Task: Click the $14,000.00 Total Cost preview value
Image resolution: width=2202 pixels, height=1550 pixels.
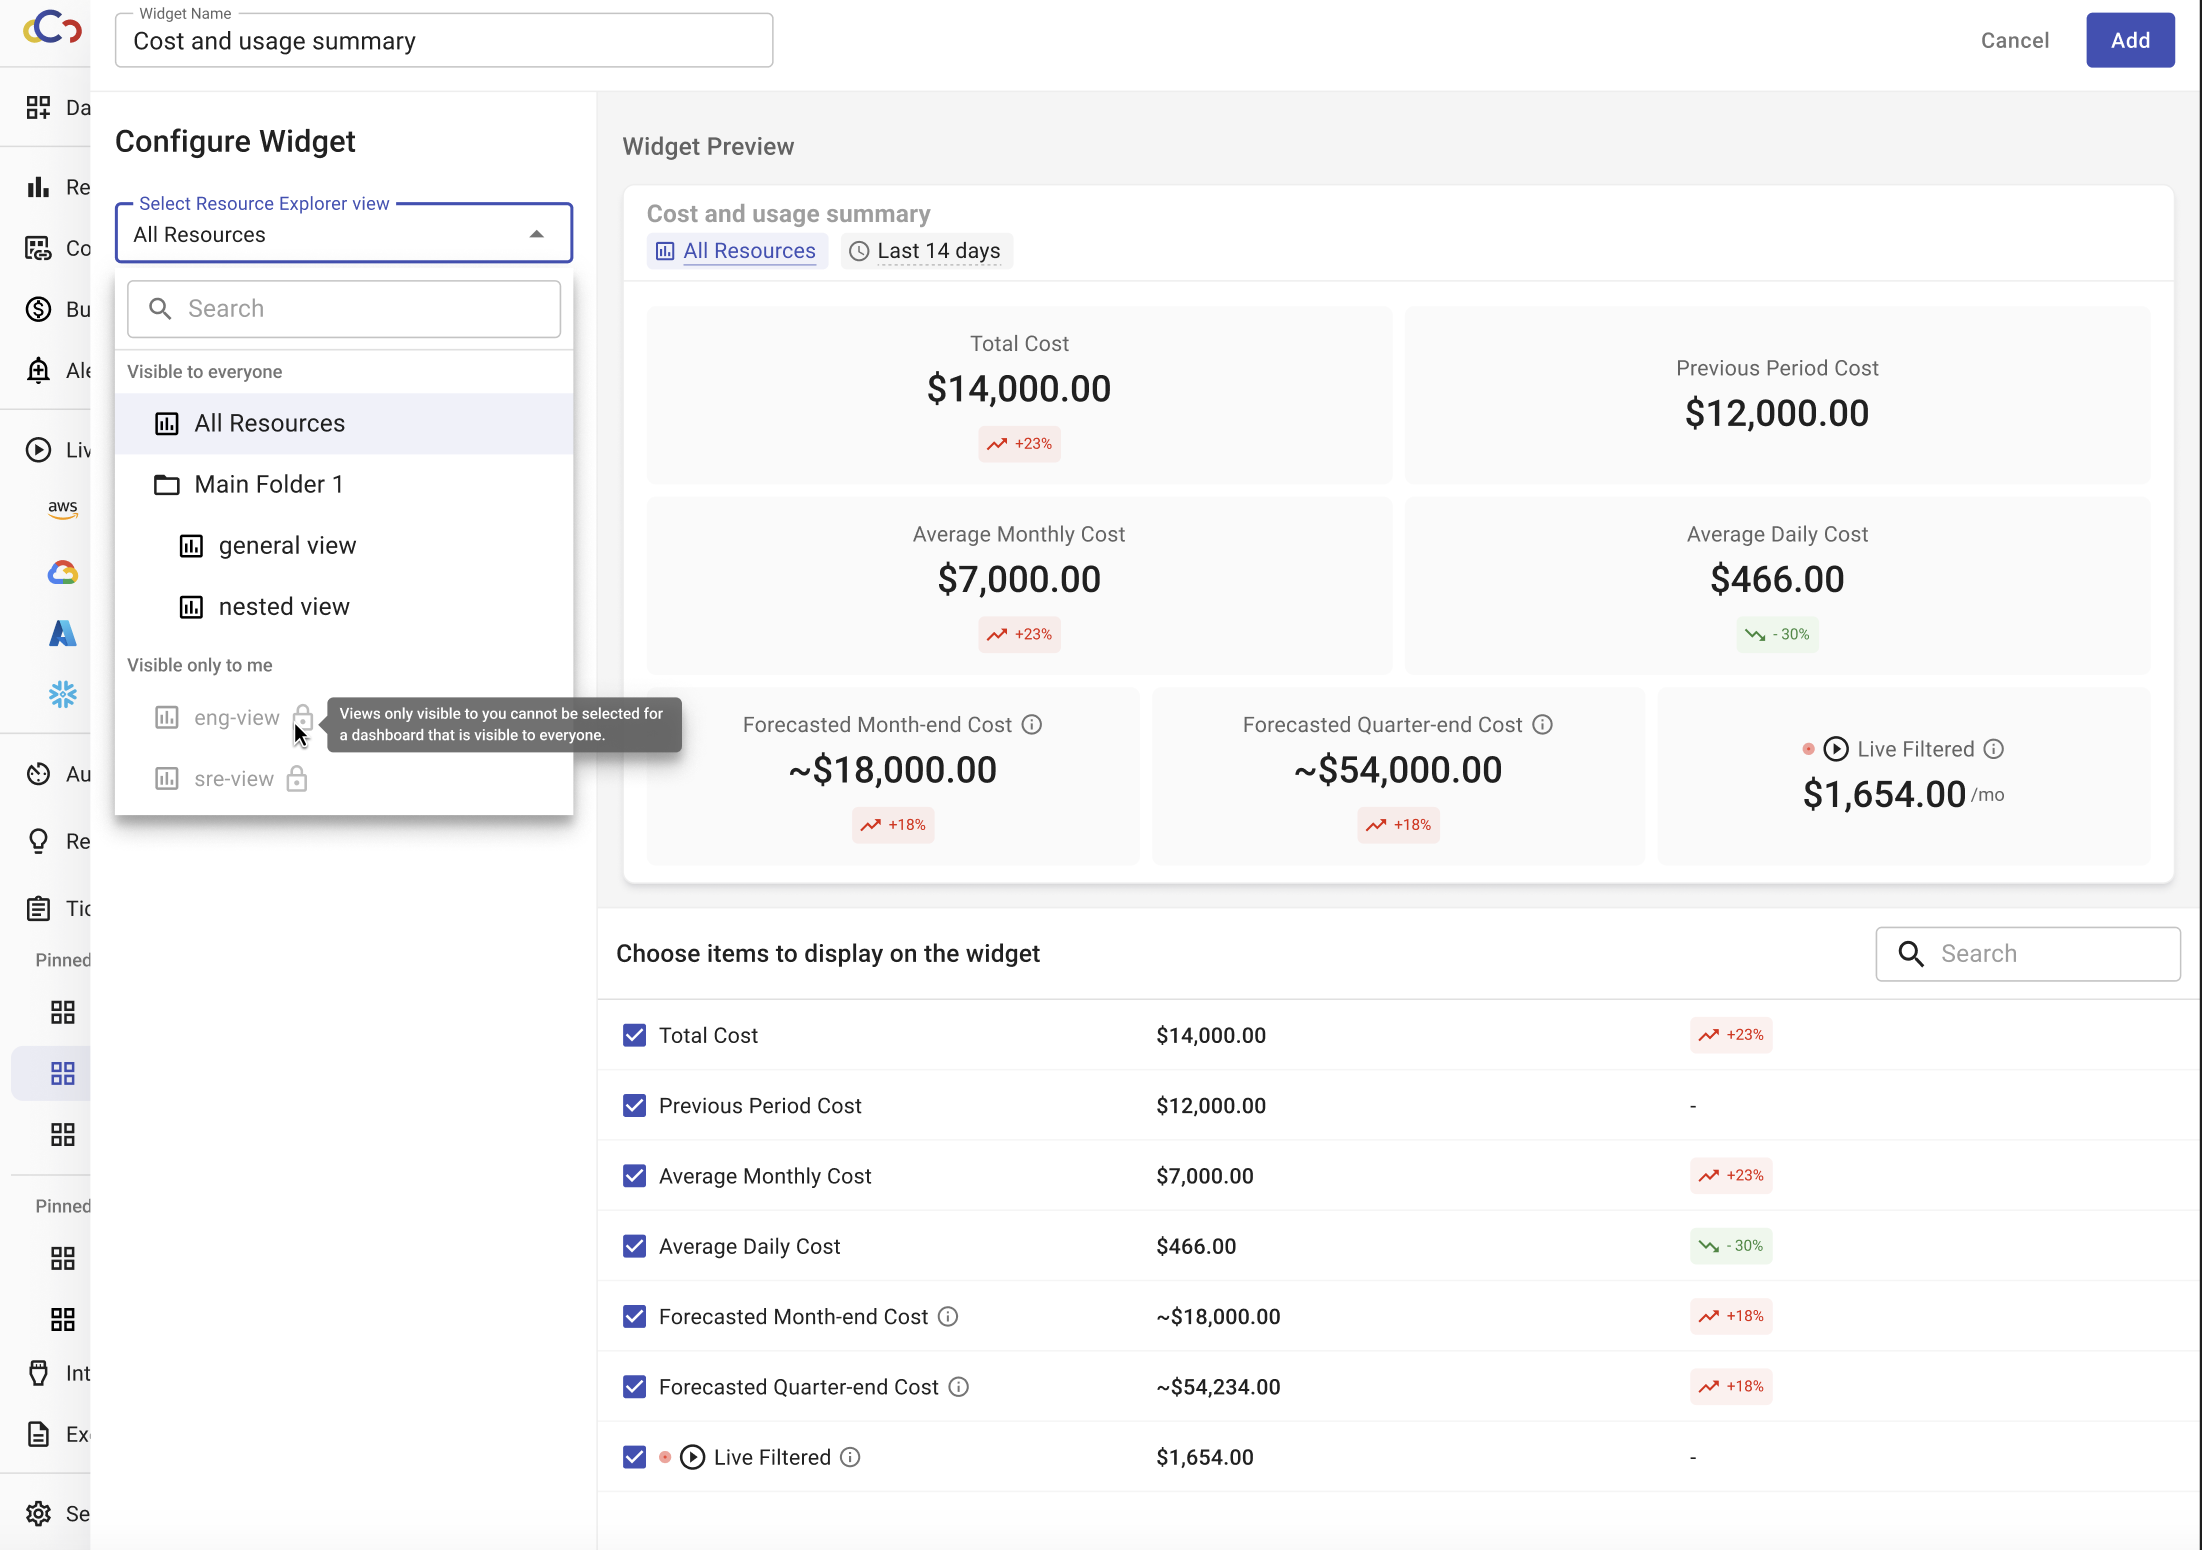Action: coord(1019,389)
